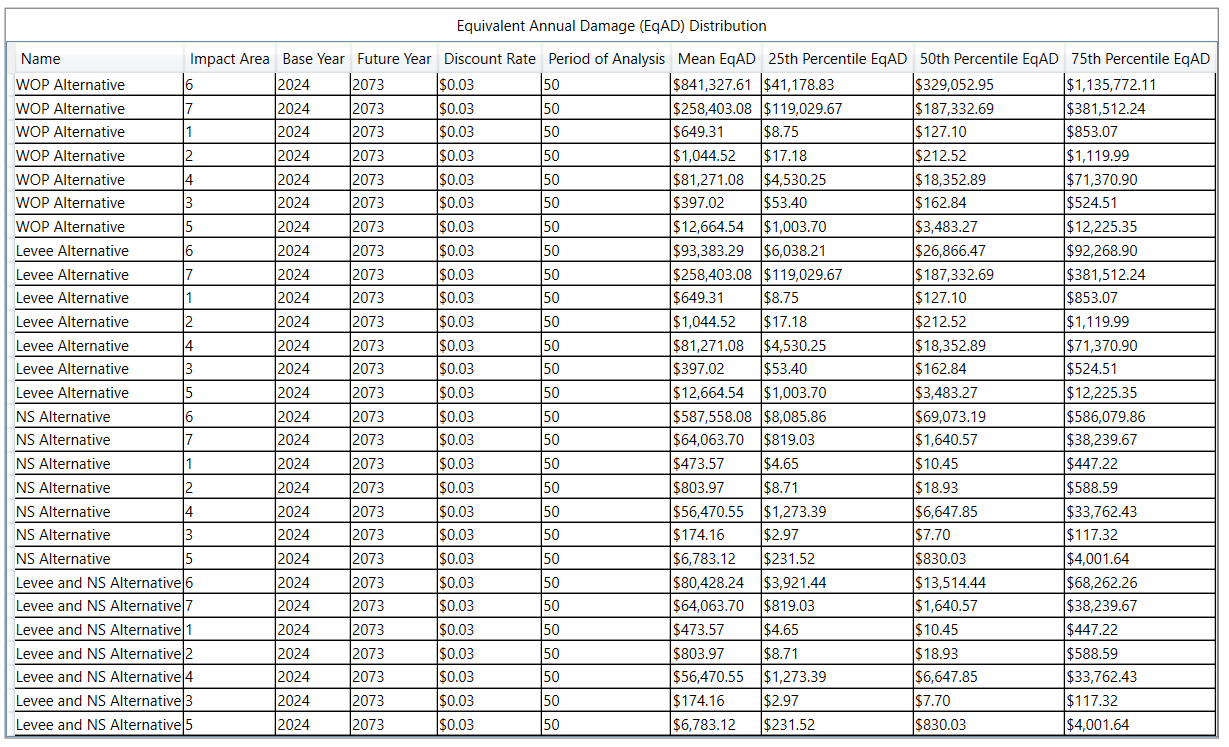The height and width of the screenshot is (747, 1229).
Task: Select the $587,558.08 Mean EqAD cell
Action: pyautogui.click(x=716, y=417)
